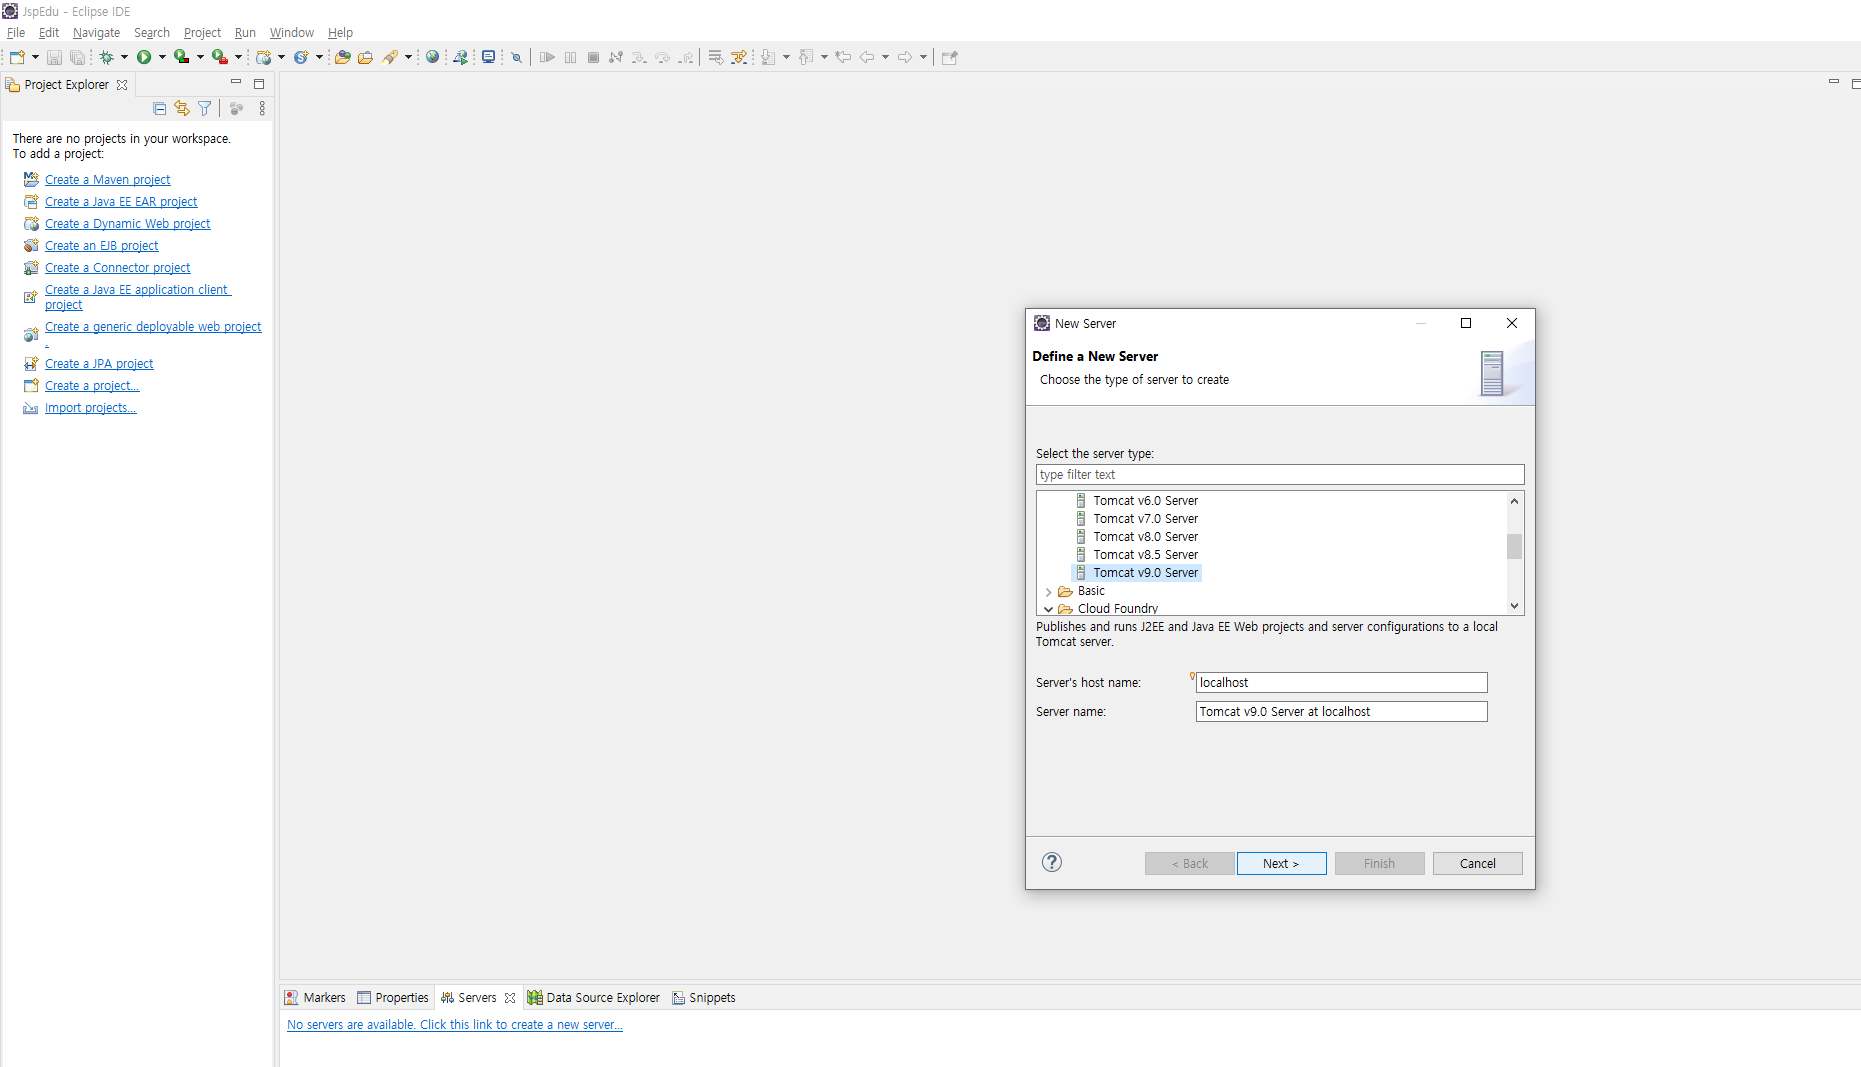Click the help question mark in New Server

1052,862
